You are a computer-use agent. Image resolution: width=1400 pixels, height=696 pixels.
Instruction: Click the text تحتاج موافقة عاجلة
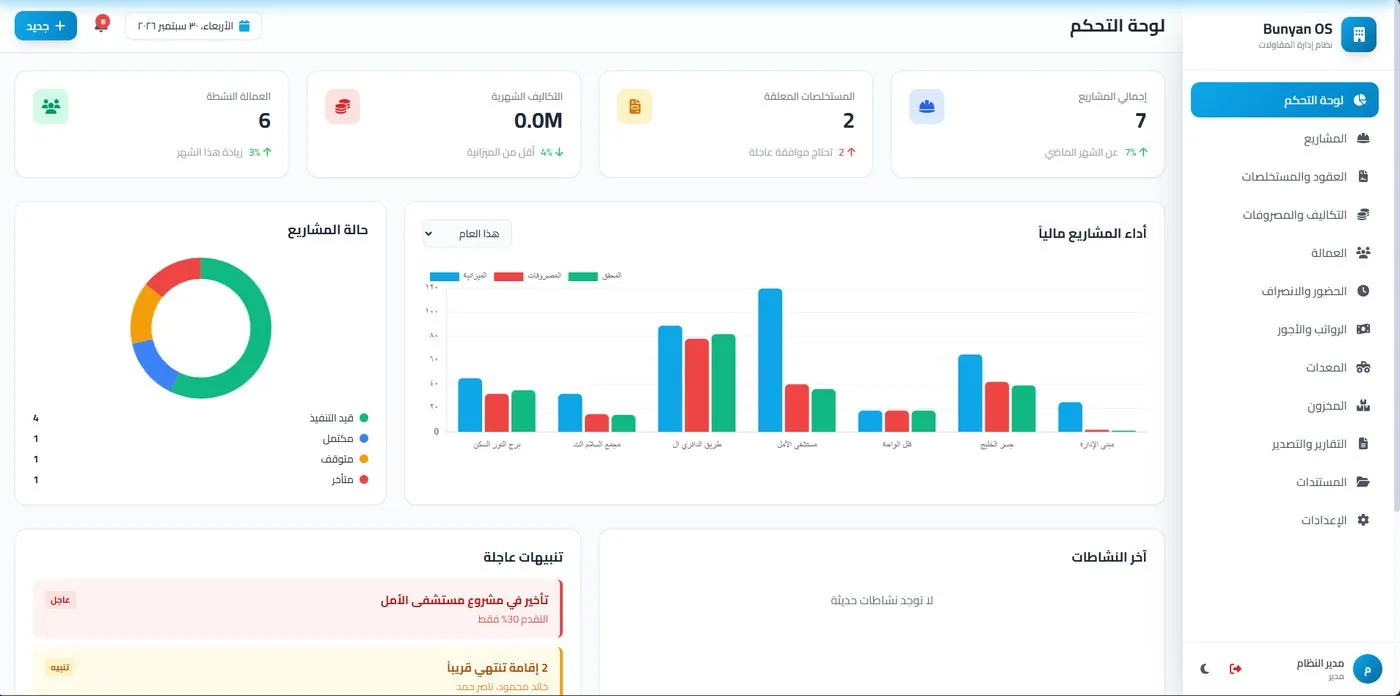(x=790, y=153)
